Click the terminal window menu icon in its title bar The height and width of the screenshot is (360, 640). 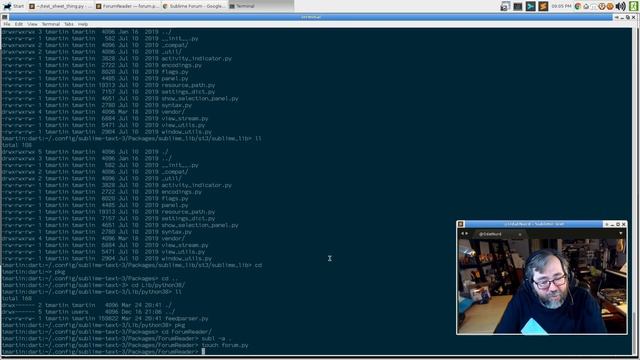(x=4, y=17)
